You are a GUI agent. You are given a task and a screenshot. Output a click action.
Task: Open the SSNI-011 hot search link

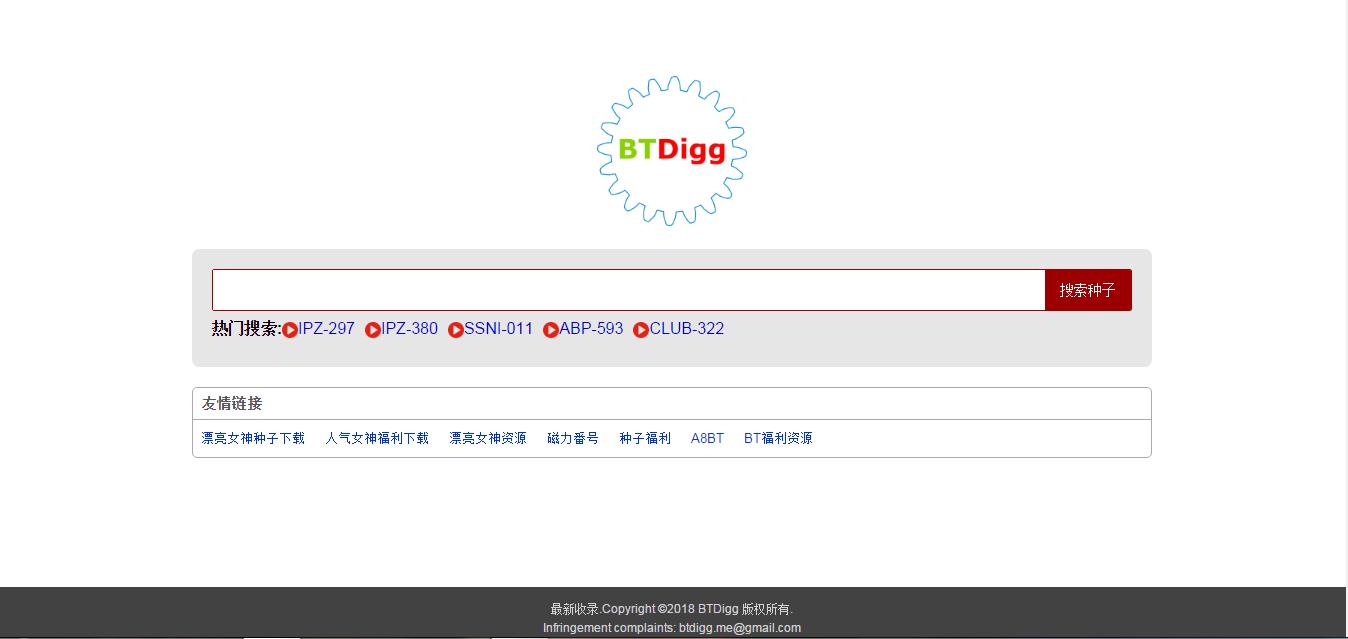click(499, 329)
